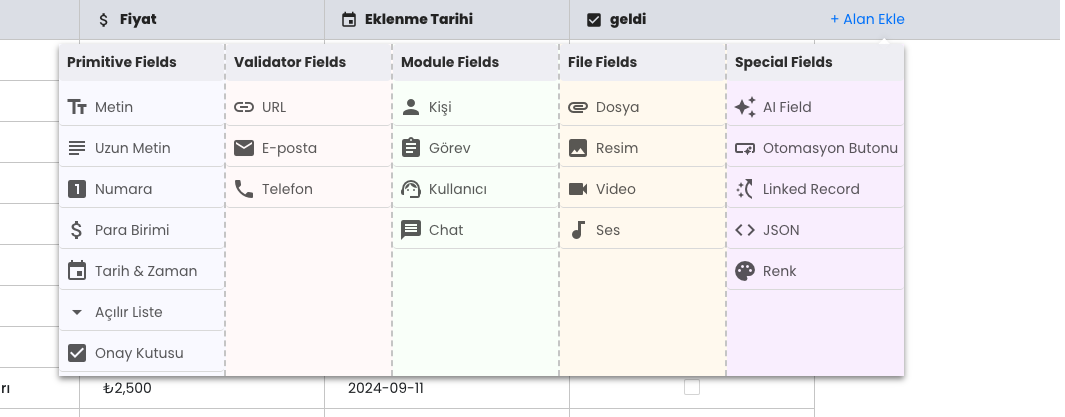1065x417 pixels.
Task: Click the Otomasyon Butonu icon
Action: pos(745,148)
